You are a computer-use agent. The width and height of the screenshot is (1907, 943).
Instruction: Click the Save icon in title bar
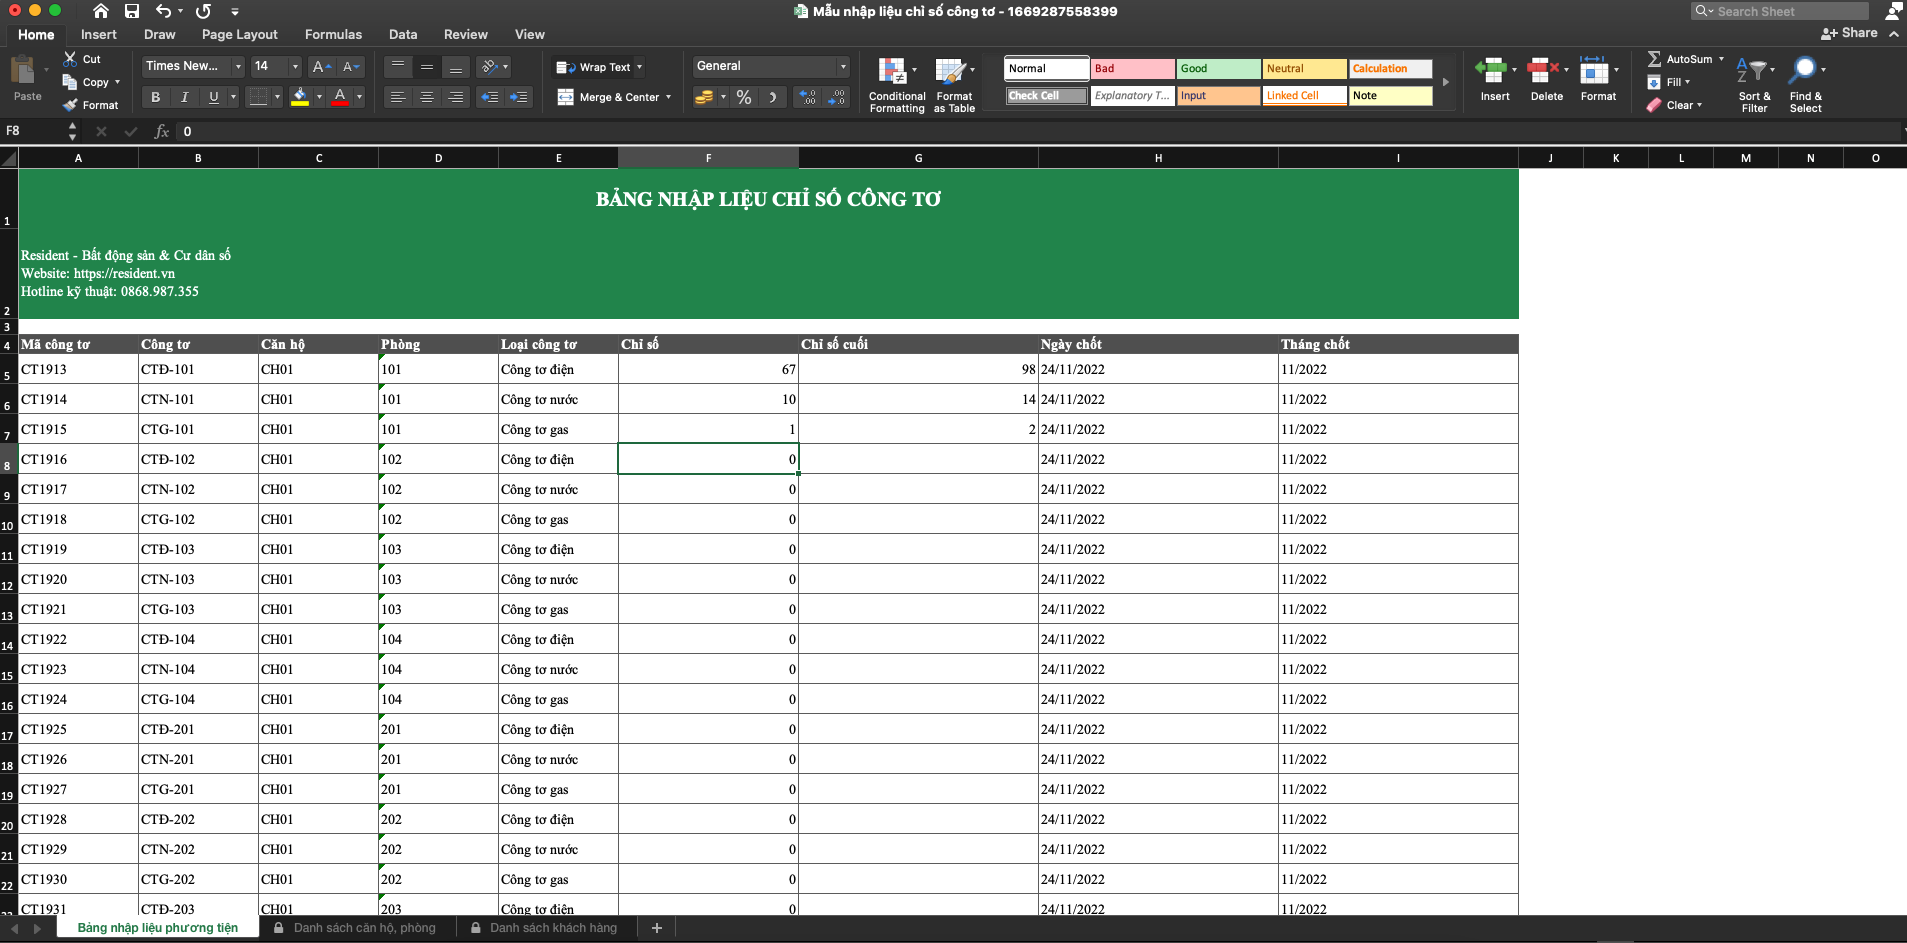coord(132,11)
